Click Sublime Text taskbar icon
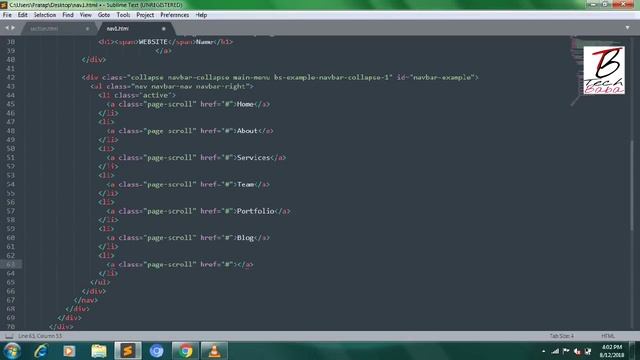 point(127,351)
